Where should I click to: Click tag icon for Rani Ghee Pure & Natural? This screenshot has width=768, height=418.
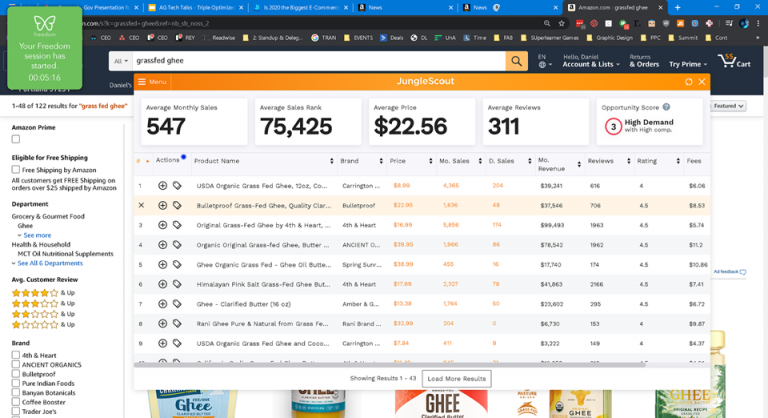(177, 323)
